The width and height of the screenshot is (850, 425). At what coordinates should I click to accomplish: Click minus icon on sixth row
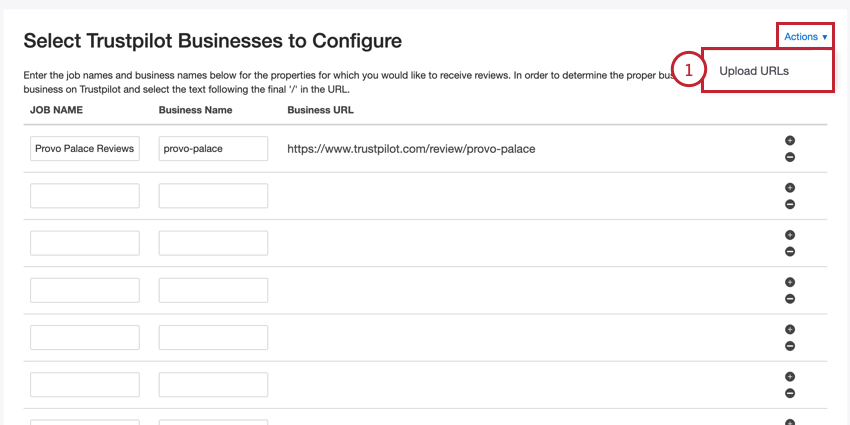tap(789, 392)
